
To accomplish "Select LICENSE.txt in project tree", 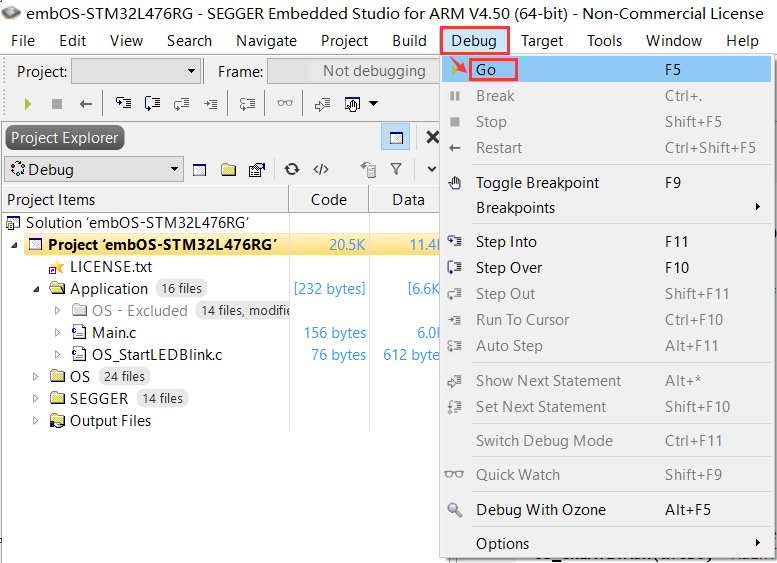I will (111, 267).
